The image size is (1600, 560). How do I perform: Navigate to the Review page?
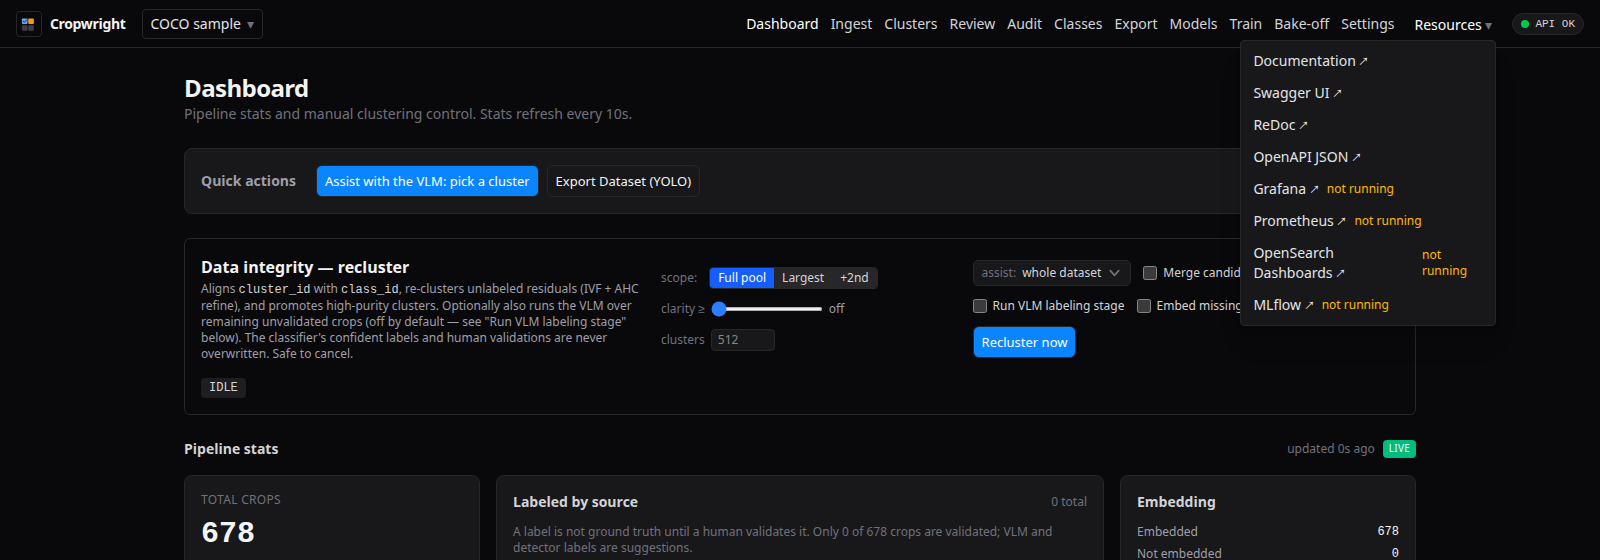pyautogui.click(x=972, y=24)
